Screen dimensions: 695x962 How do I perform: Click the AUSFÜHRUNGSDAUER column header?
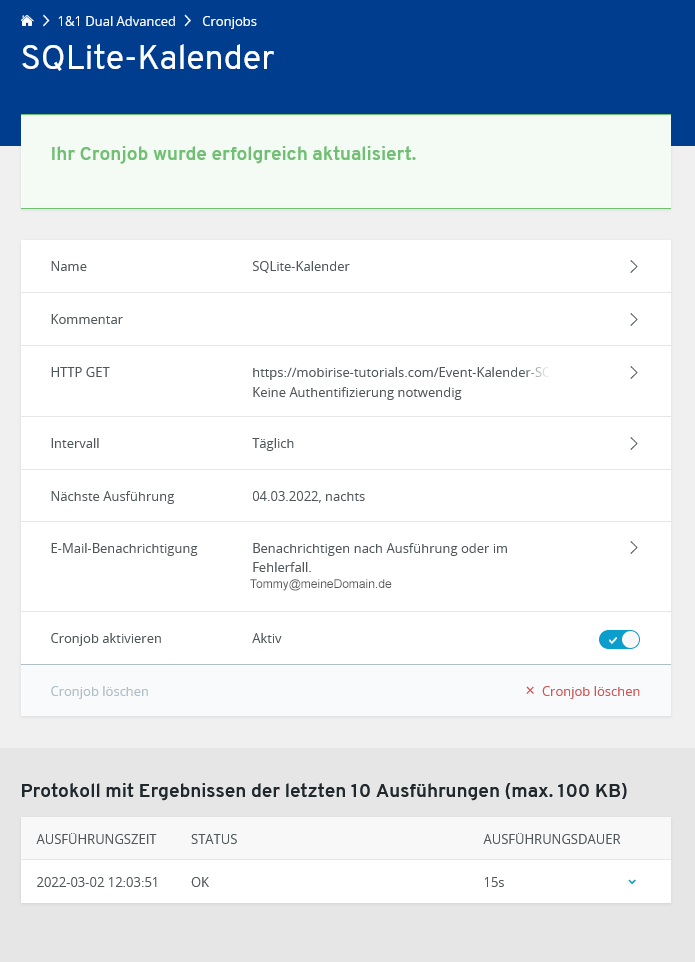tap(551, 839)
